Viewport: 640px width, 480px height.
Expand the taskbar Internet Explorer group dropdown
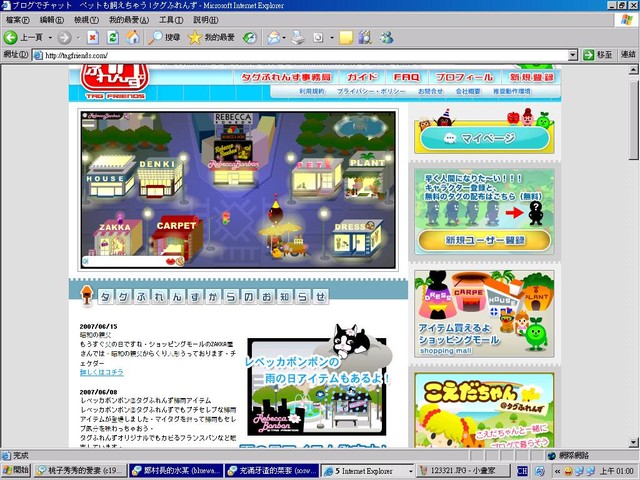point(411,471)
